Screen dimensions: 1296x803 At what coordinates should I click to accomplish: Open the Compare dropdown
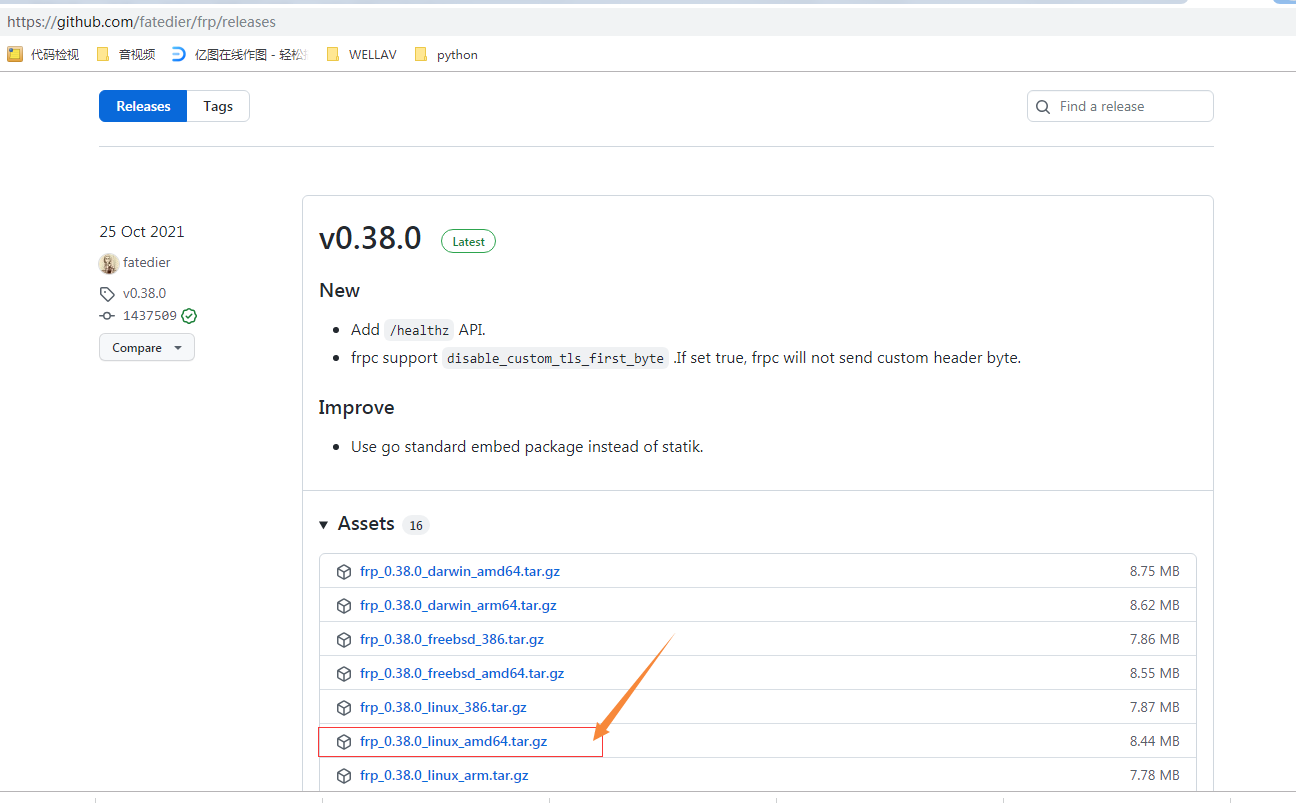[147, 348]
